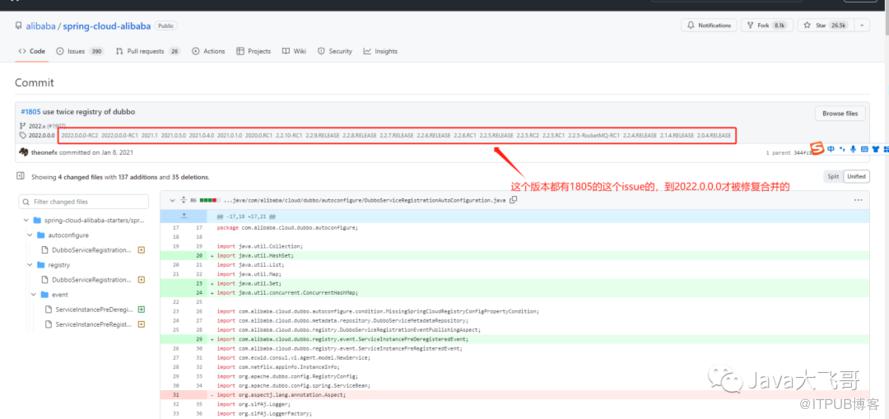Click the '4 changed files' text
The height and width of the screenshot is (419, 889).
point(79,177)
